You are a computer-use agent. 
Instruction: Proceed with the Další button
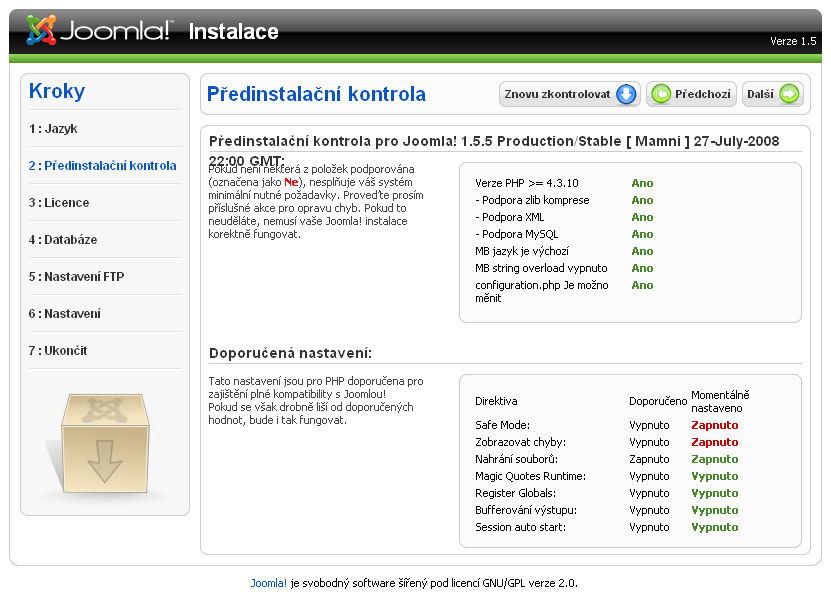point(773,94)
